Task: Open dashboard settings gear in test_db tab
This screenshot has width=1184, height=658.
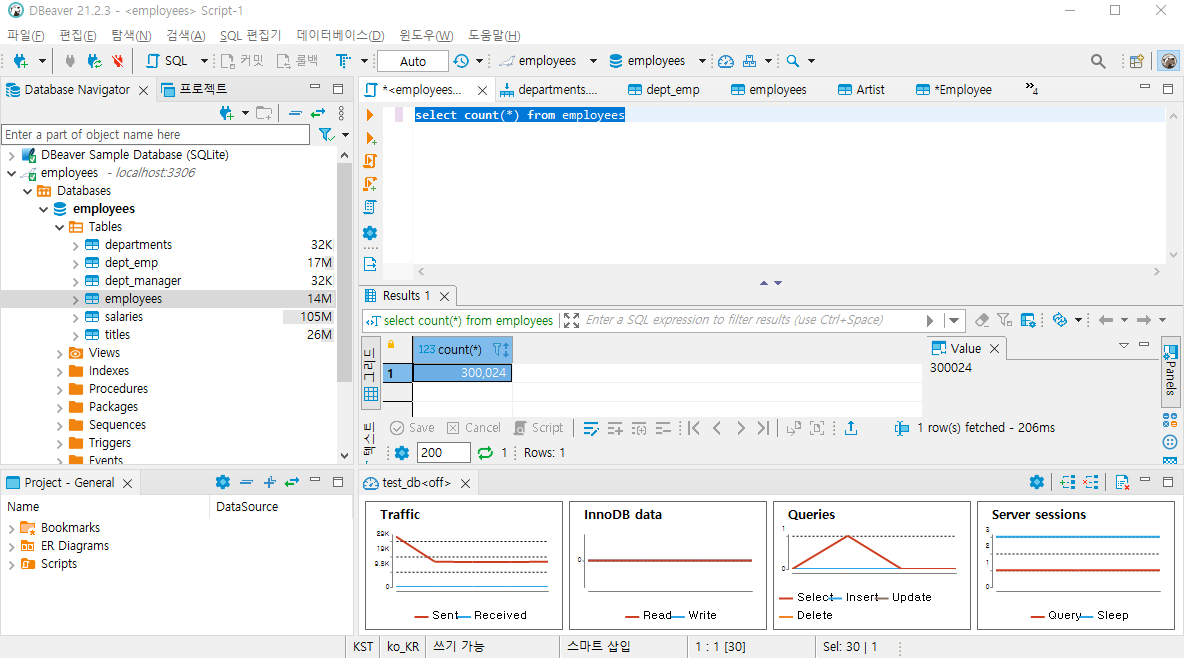Action: tap(1037, 482)
